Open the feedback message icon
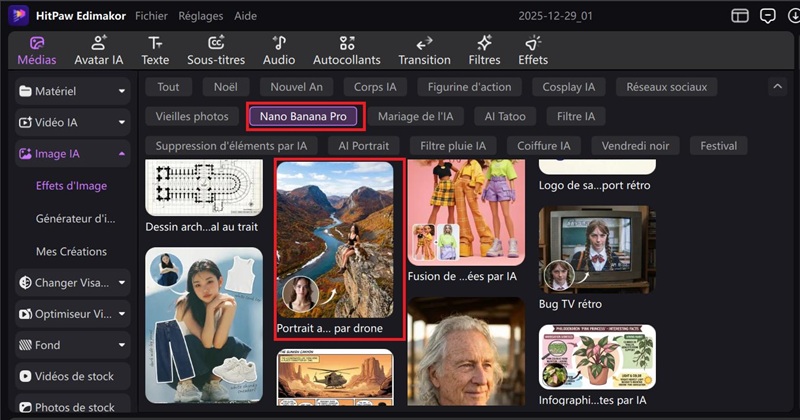This screenshot has height=420, width=800. pyautogui.click(x=768, y=16)
